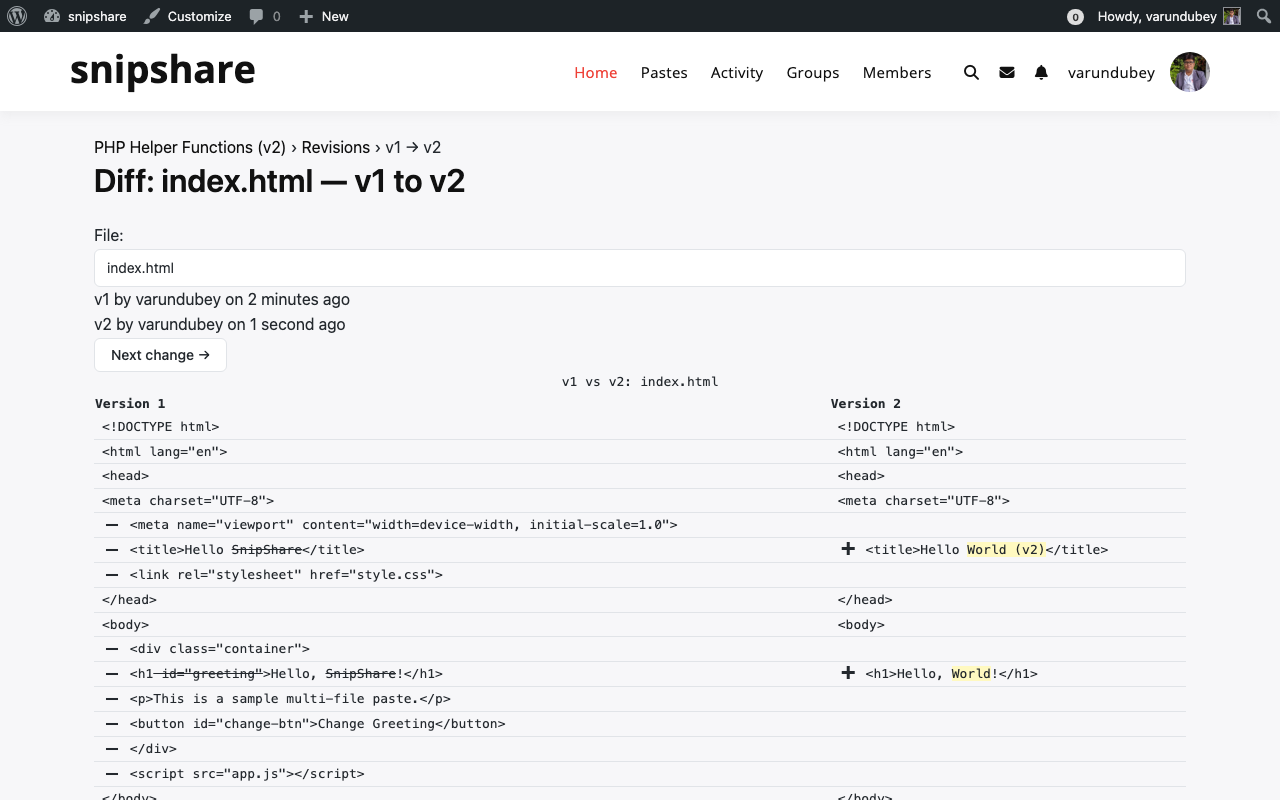This screenshot has width=1280, height=800.
Task: Open notifications bell icon
Action: (1041, 72)
